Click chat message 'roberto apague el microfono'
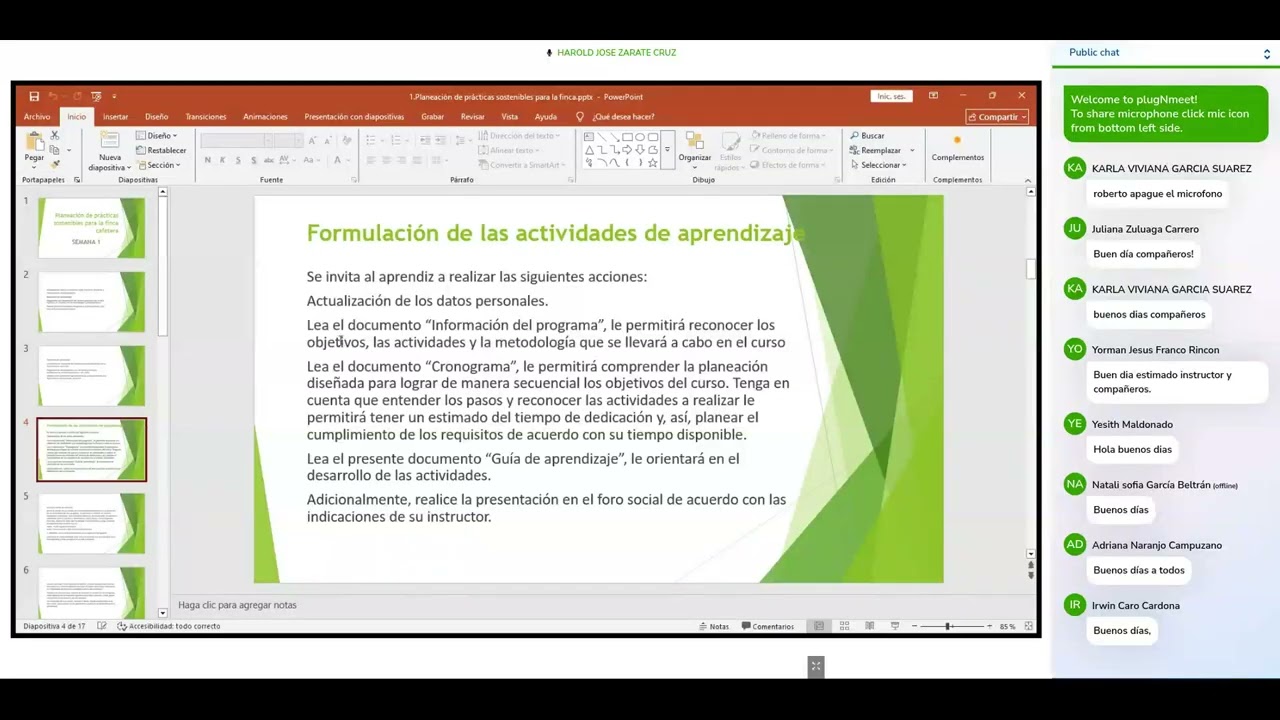Image resolution: width=1280 pixels, height=720 pixels. [1157, 194]
